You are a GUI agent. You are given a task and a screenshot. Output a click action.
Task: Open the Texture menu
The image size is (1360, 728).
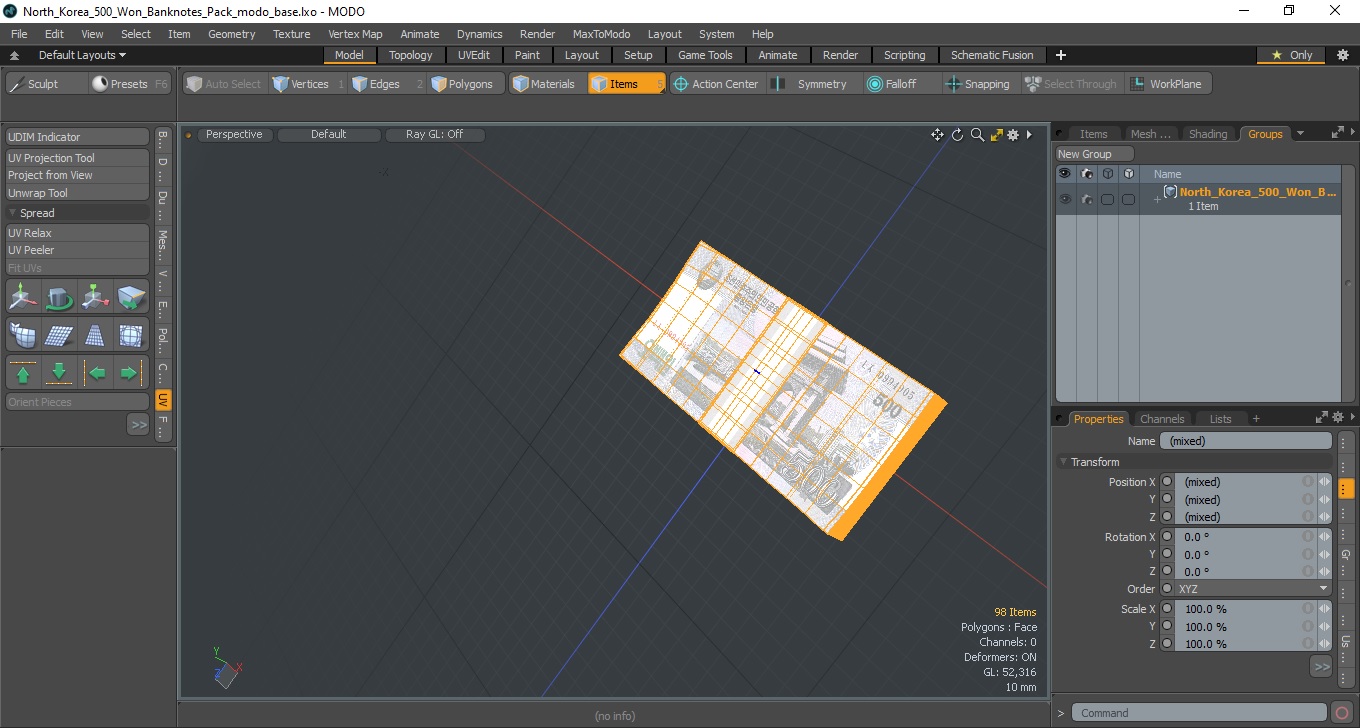tap(291, 34)
